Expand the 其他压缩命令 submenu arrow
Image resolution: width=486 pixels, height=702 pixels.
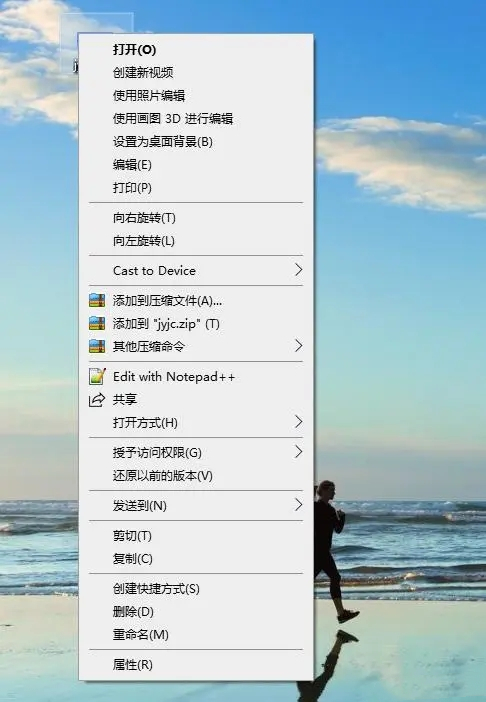[x=298, y=346]
